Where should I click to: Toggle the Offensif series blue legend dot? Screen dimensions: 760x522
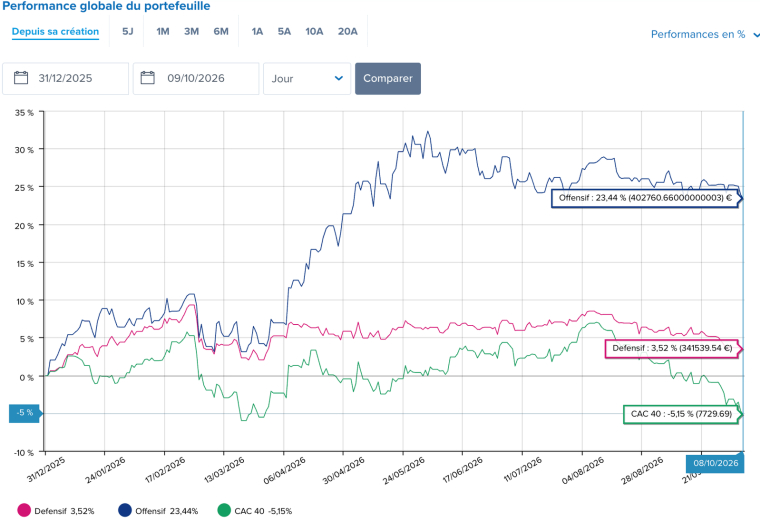click(125, 510)
